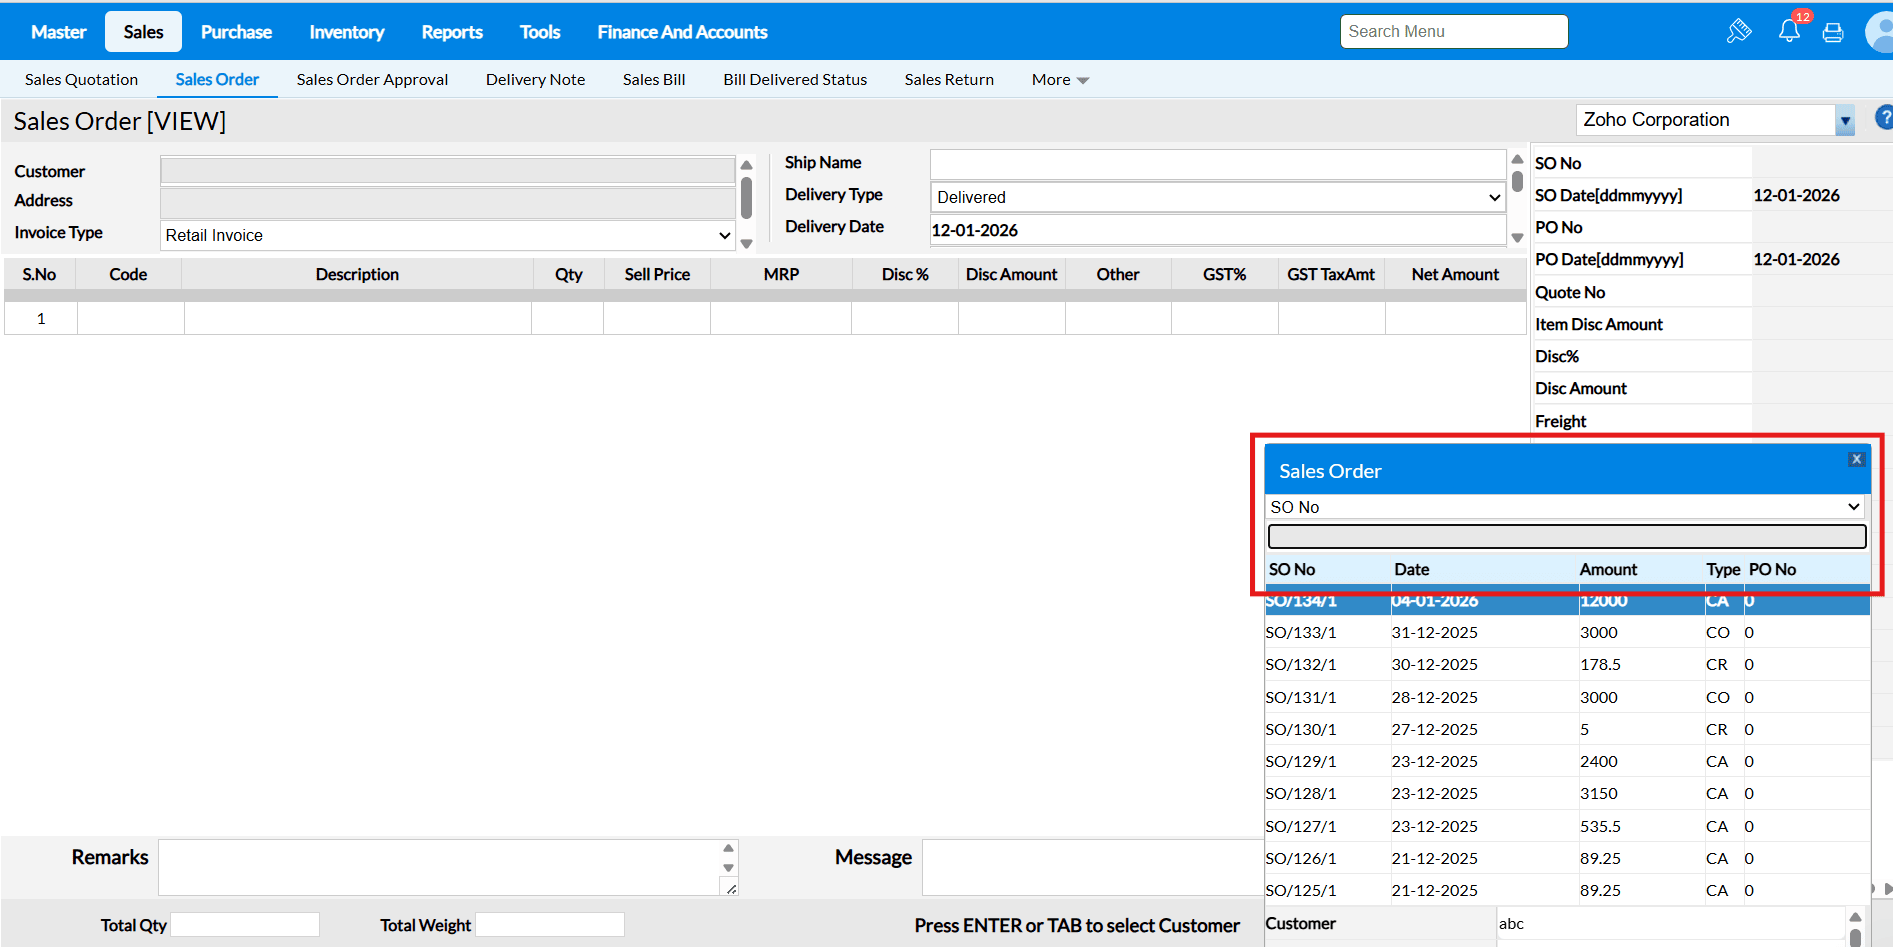Expand the Zoho Corporation company dropdown
The image size is (1893, 947).
[1845, 121]
